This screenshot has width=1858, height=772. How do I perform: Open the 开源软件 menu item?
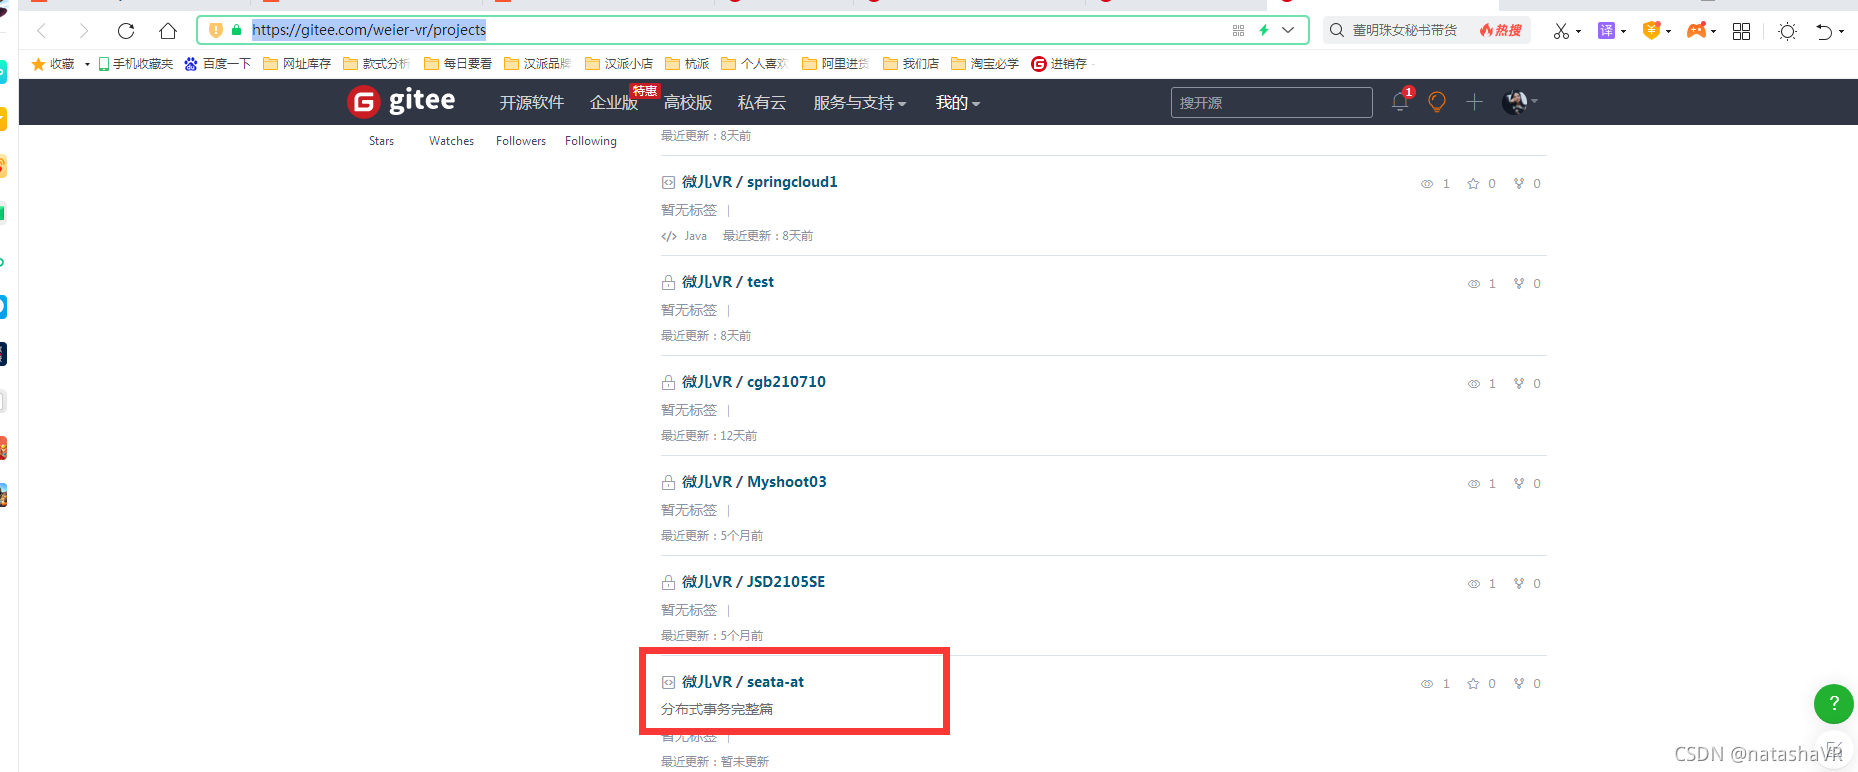[532, 102]
